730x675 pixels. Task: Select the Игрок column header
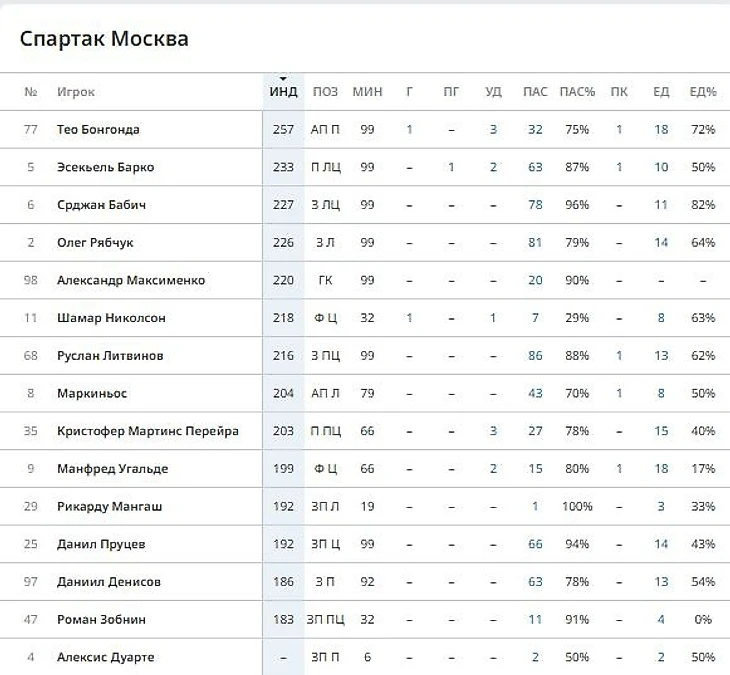(75, 92)
